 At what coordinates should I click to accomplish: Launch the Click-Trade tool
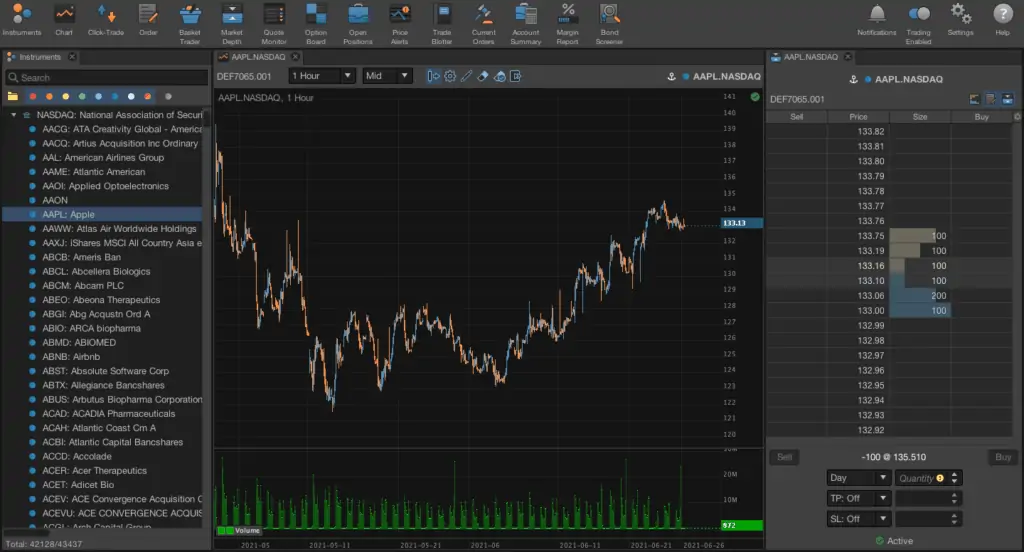coord(106,20)
